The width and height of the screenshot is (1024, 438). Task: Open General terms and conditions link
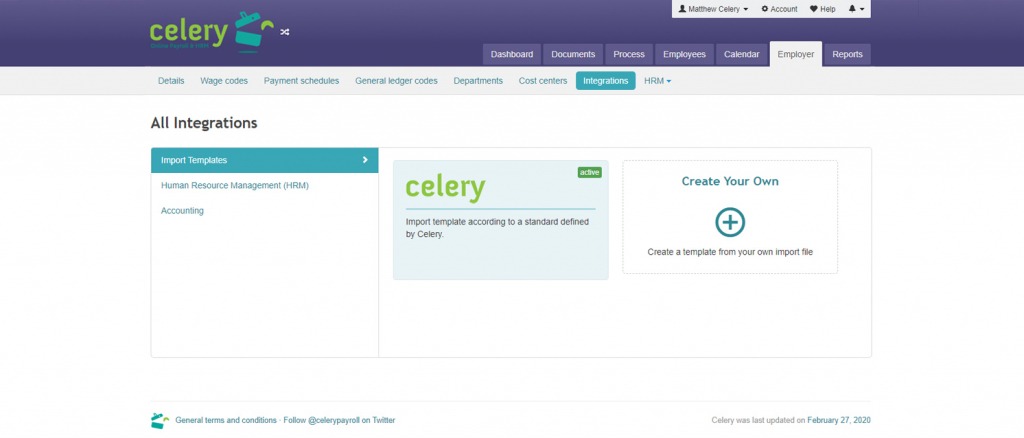click(226, 420)
